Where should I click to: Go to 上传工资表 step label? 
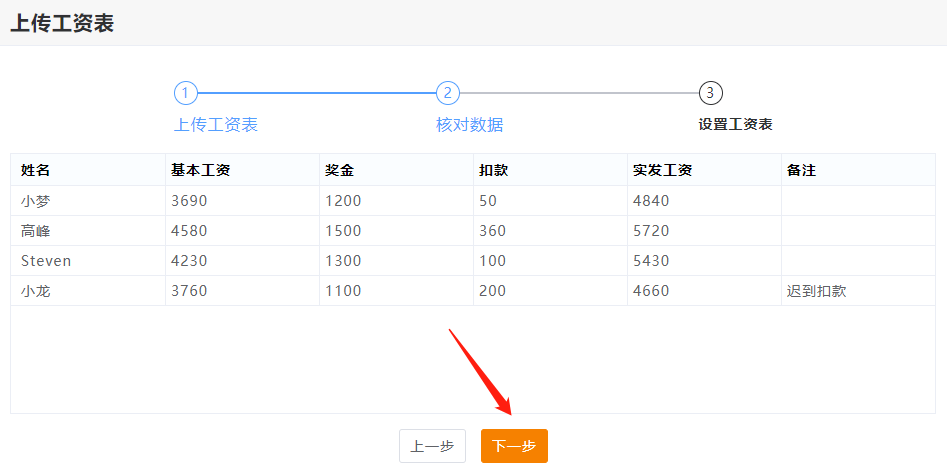click(216, 125)
